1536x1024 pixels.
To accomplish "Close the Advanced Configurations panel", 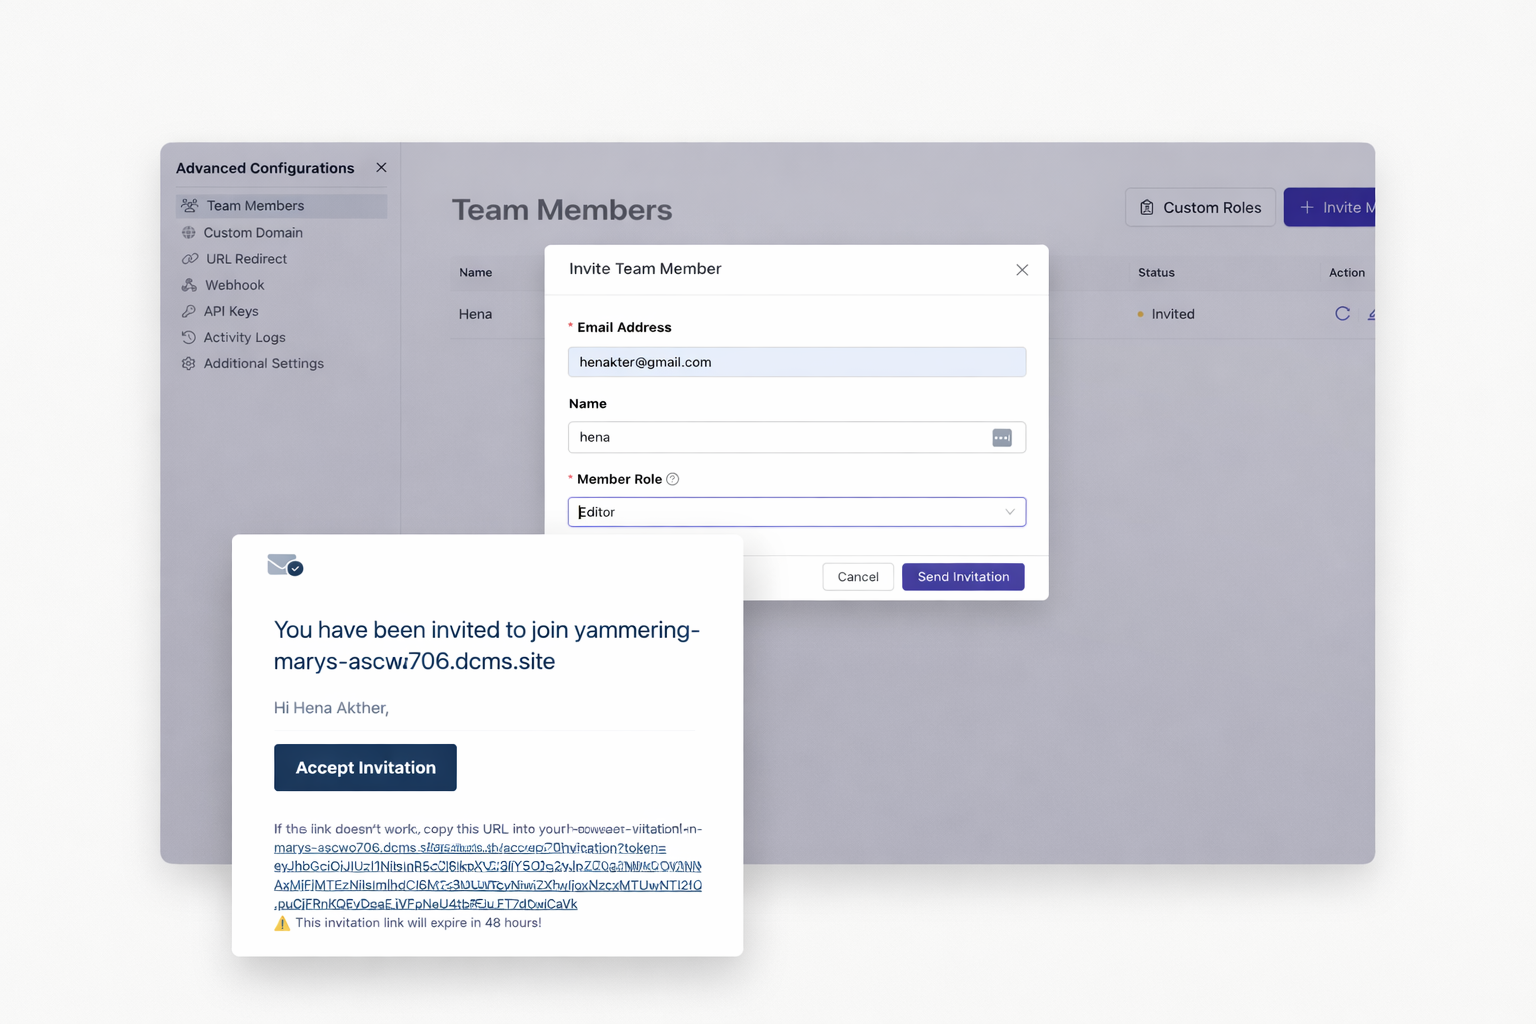I will [x=381, y=168].
